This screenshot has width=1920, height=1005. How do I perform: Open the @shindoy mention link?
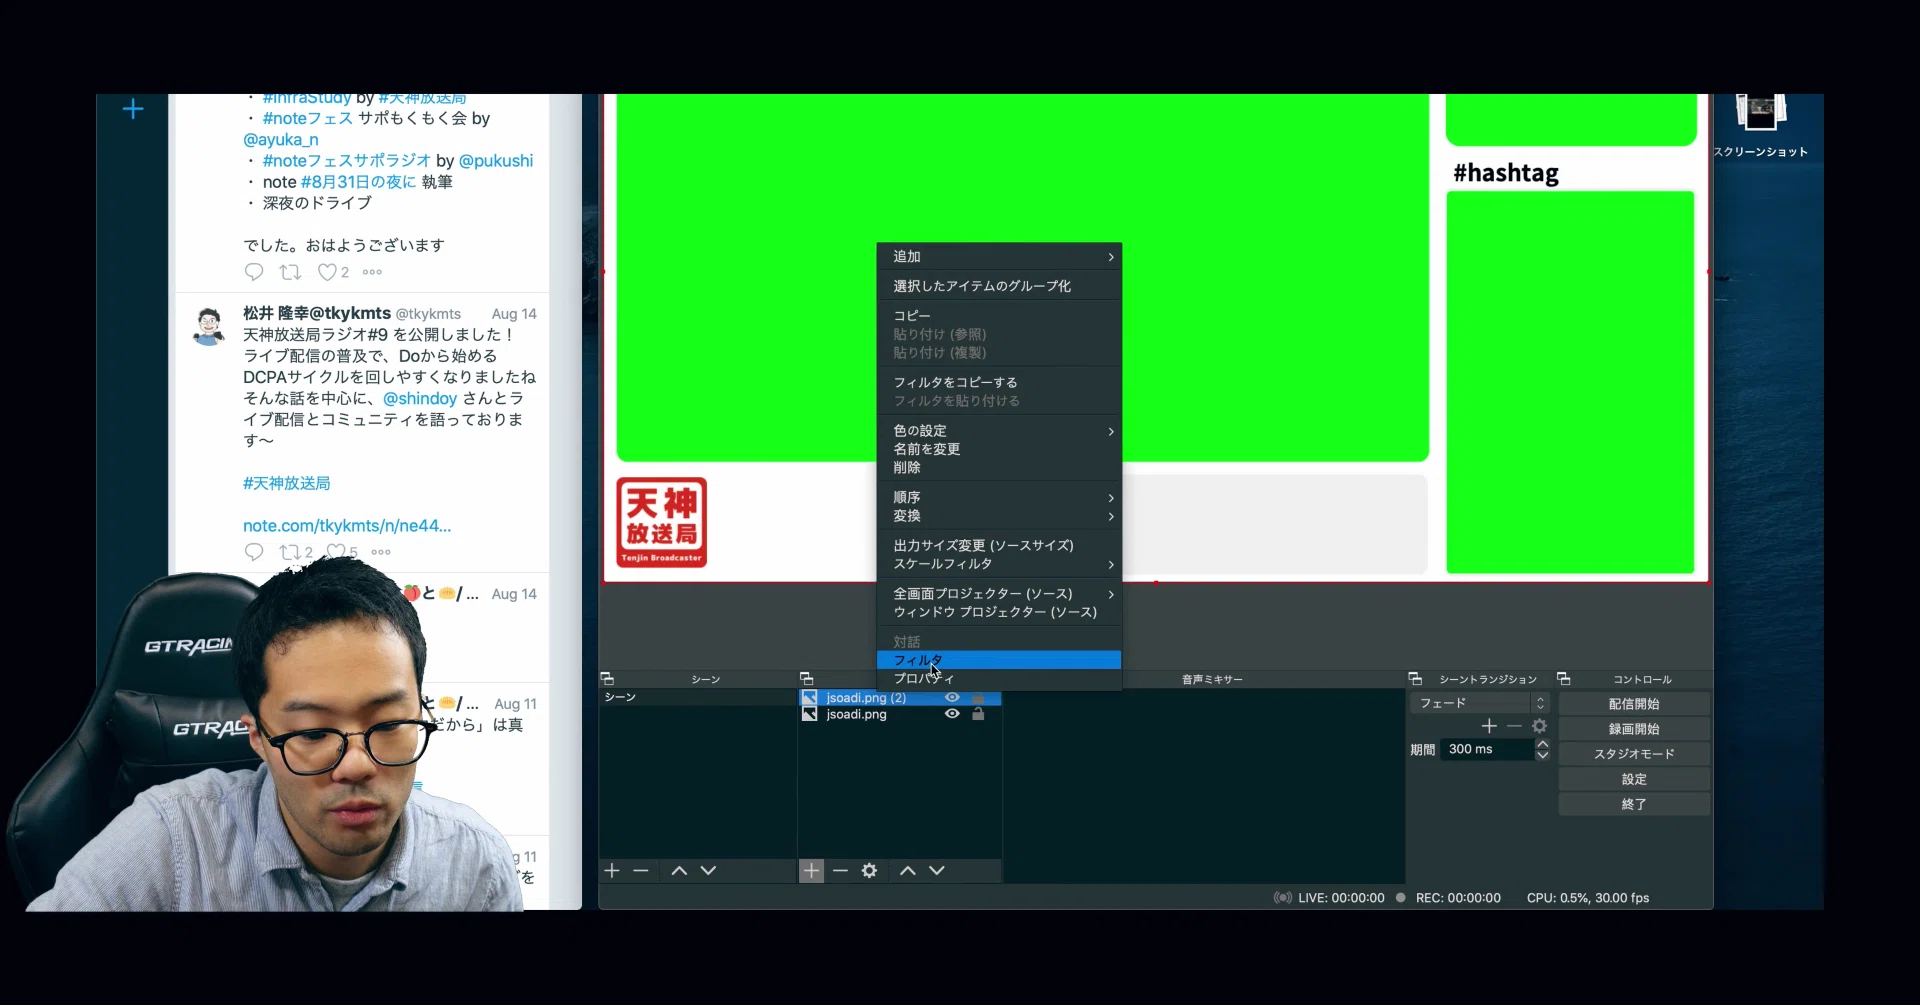tap(420, 398)
